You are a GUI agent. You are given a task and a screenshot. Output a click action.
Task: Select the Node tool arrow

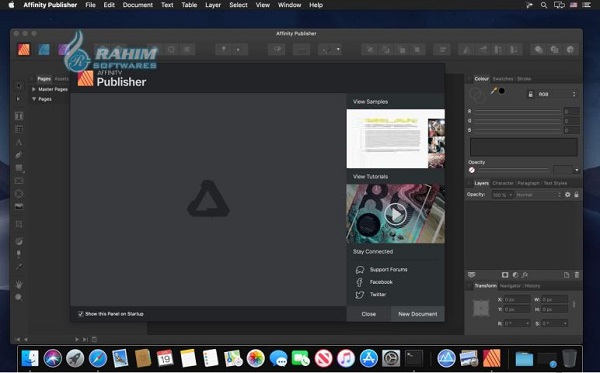tap(18, 99)
